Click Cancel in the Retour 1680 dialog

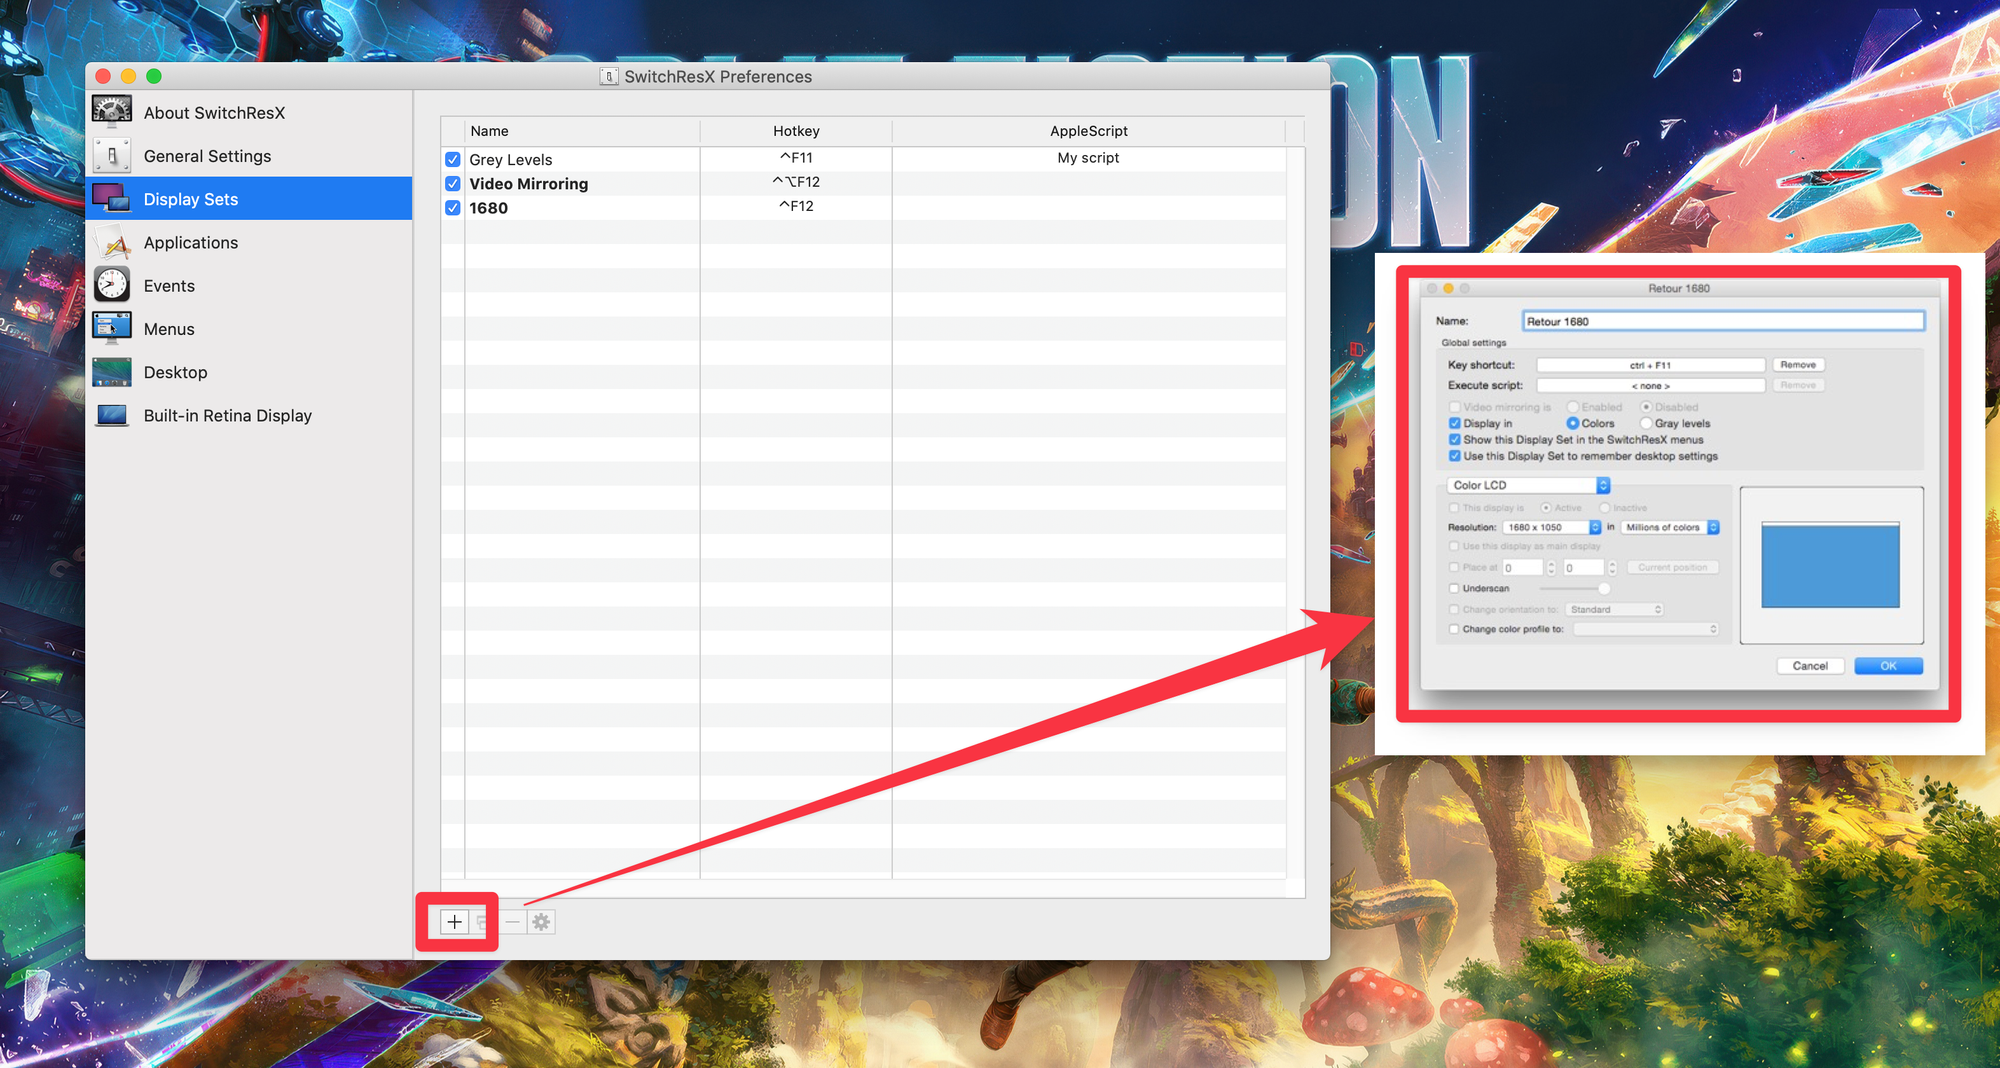1810,666
